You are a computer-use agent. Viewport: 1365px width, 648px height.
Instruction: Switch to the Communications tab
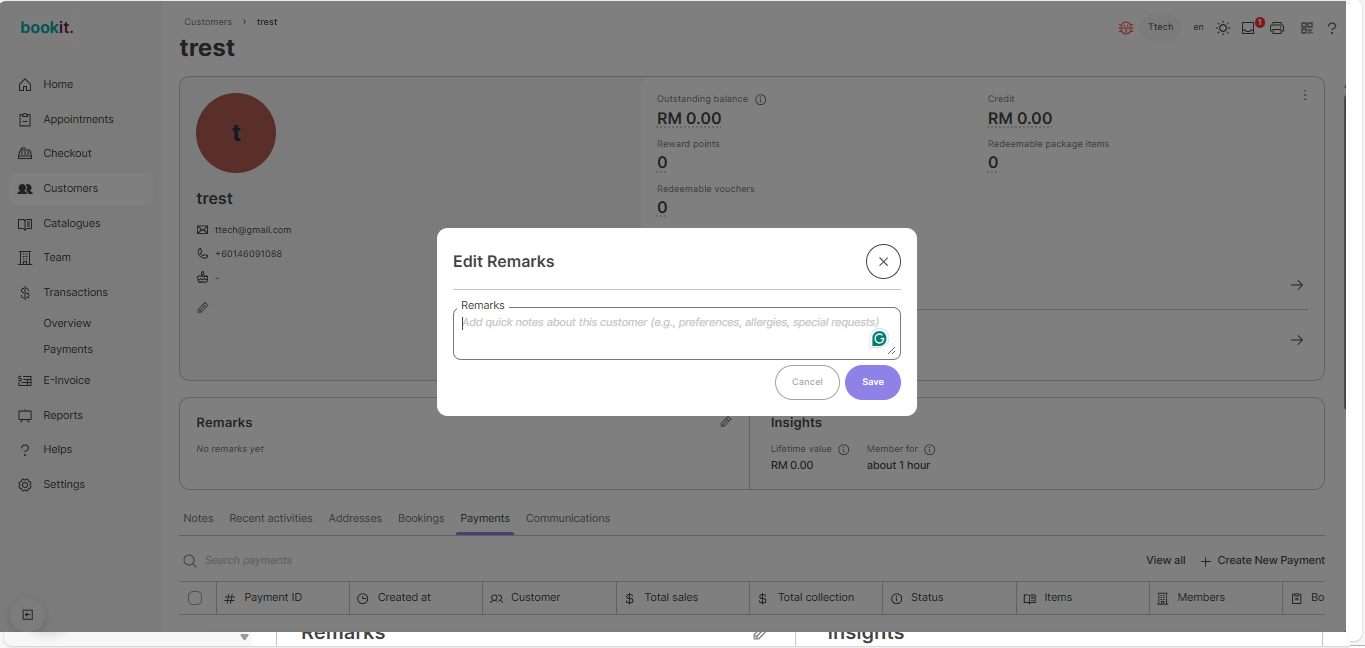click(567, 518)
